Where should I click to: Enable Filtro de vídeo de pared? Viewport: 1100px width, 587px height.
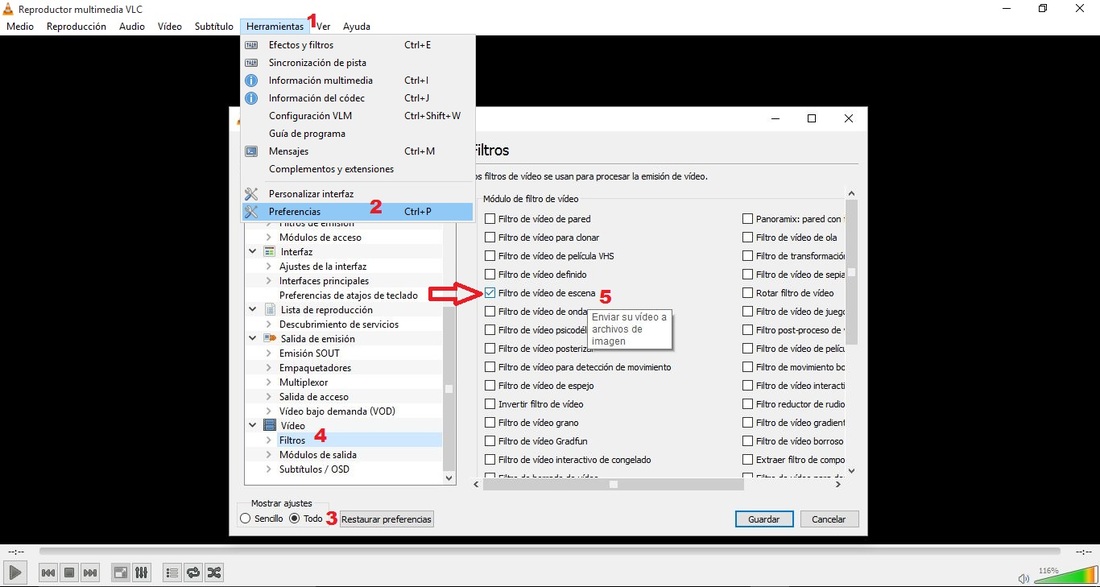point(490,219)
